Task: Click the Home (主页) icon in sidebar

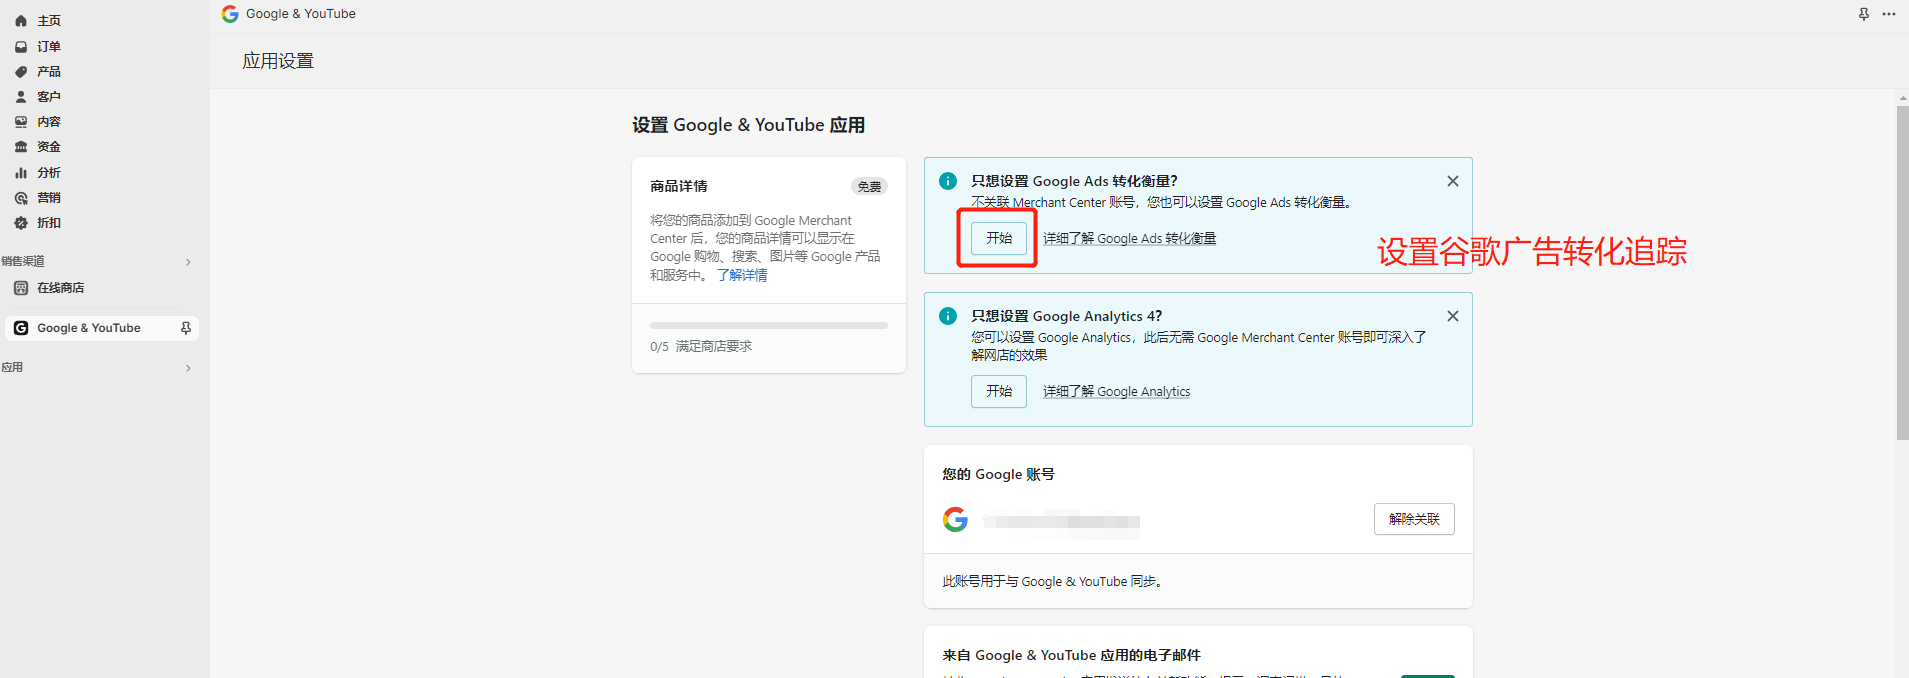Action: pyautogui.click(x=21, y=21)
